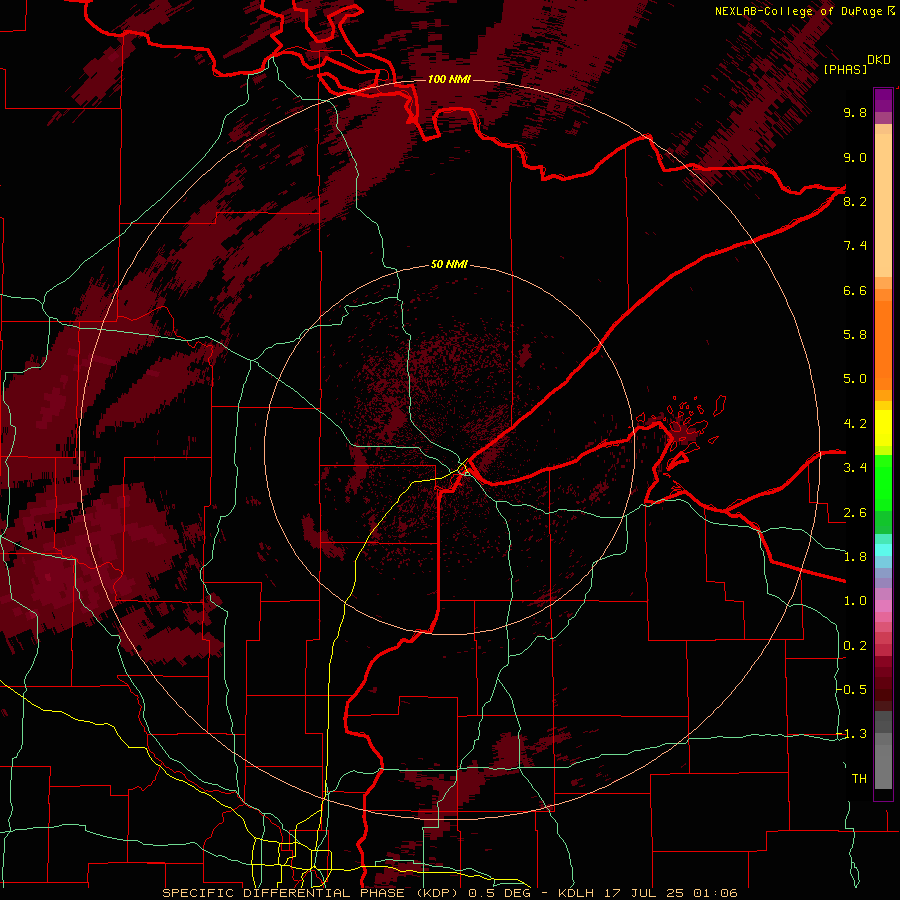
Task: Click the 1.8 legend value
Action: [x=855, y=557]
